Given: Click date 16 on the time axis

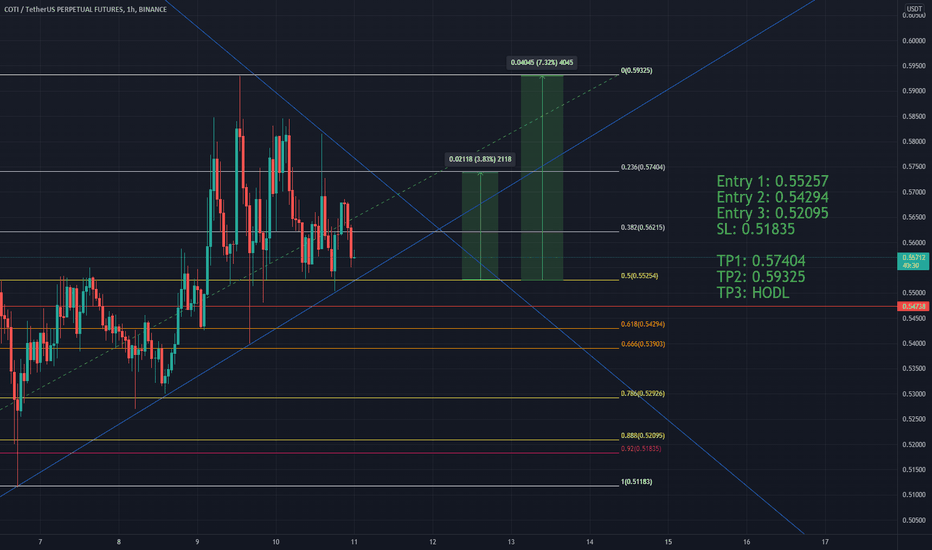Looking at the screenshot, I should 747,542.
